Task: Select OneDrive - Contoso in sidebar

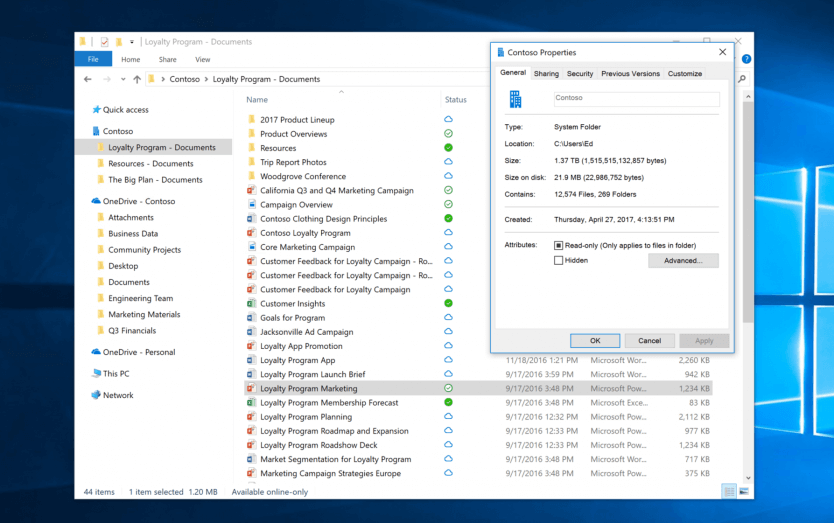Action: coord(139,201)
